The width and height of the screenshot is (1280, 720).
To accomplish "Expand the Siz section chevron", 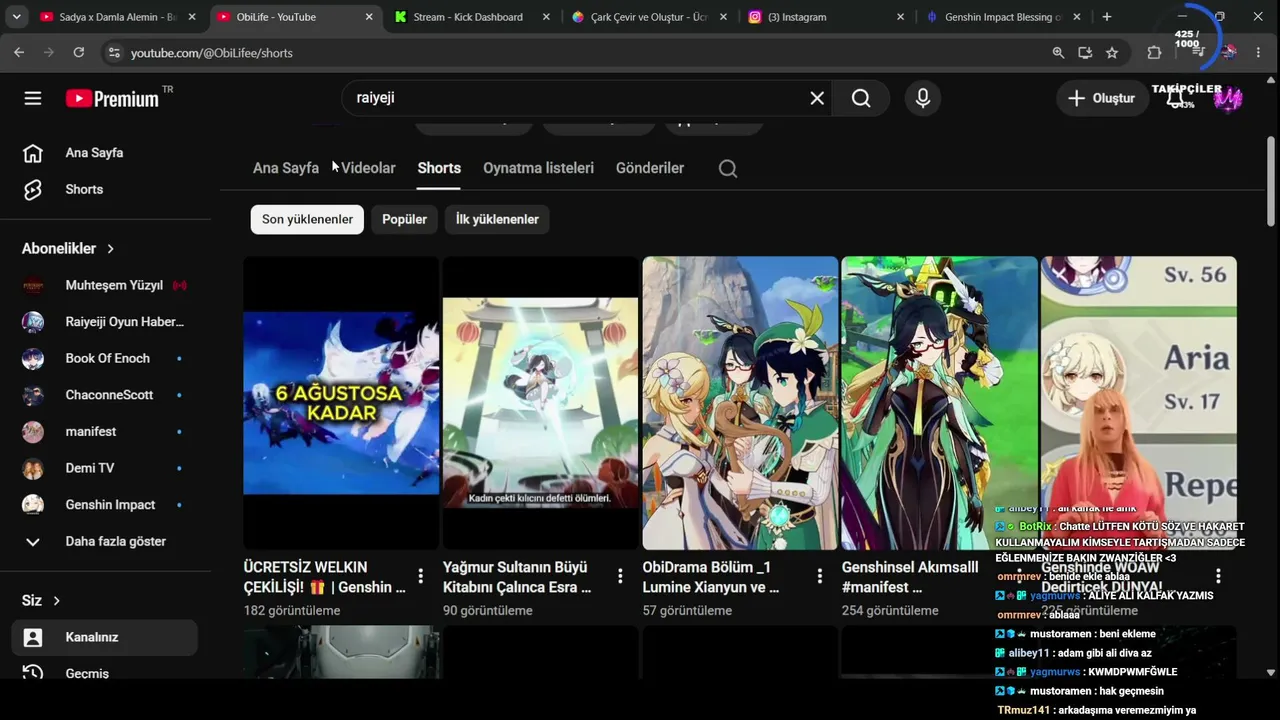I will coord(56,600).
